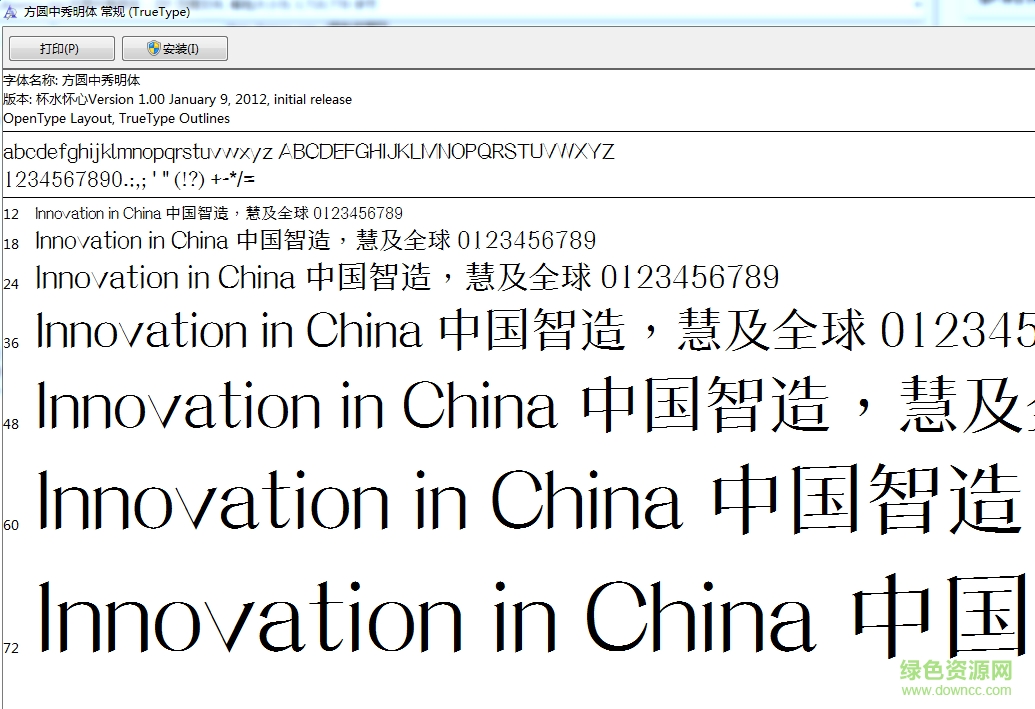The image size is (1035, 709).
Task: Select the size 12 label in left margin
Action: click(10, 213)
